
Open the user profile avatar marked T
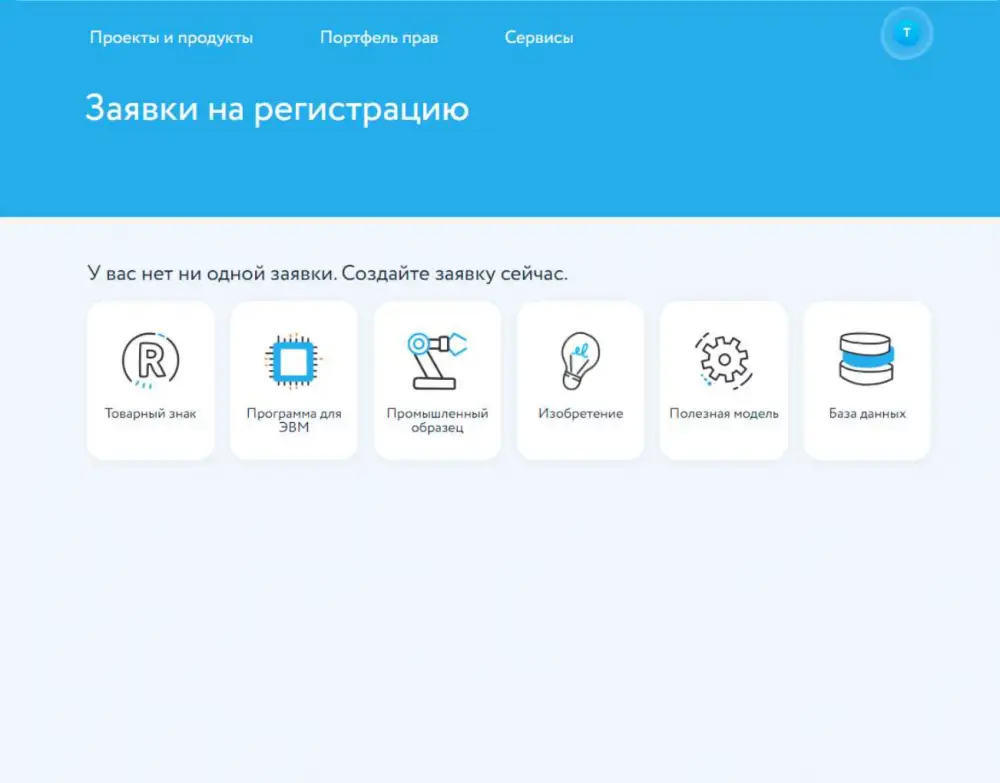click(906, 33)
